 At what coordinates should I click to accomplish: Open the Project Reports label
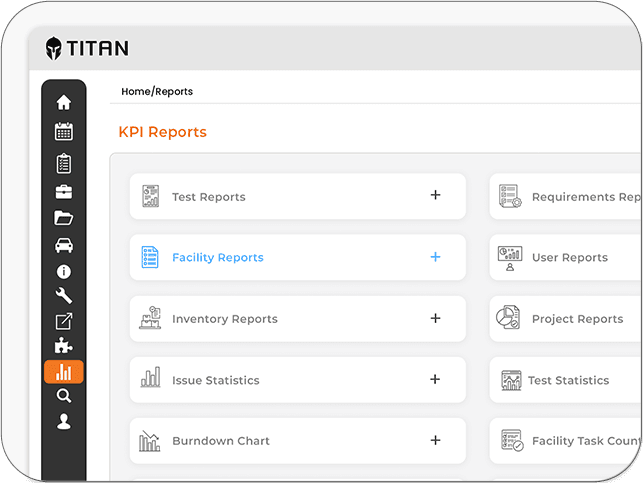click(577, 319)
